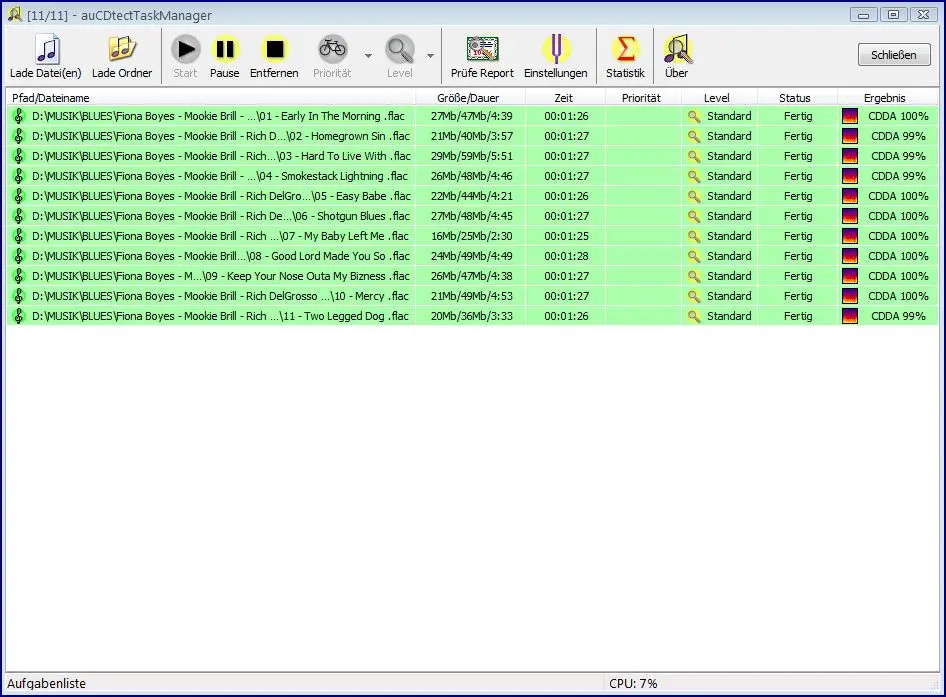Click size cell 16Mb/25Mb/2:30
This screenshot has height=697, width=946.
coord(472,236)
